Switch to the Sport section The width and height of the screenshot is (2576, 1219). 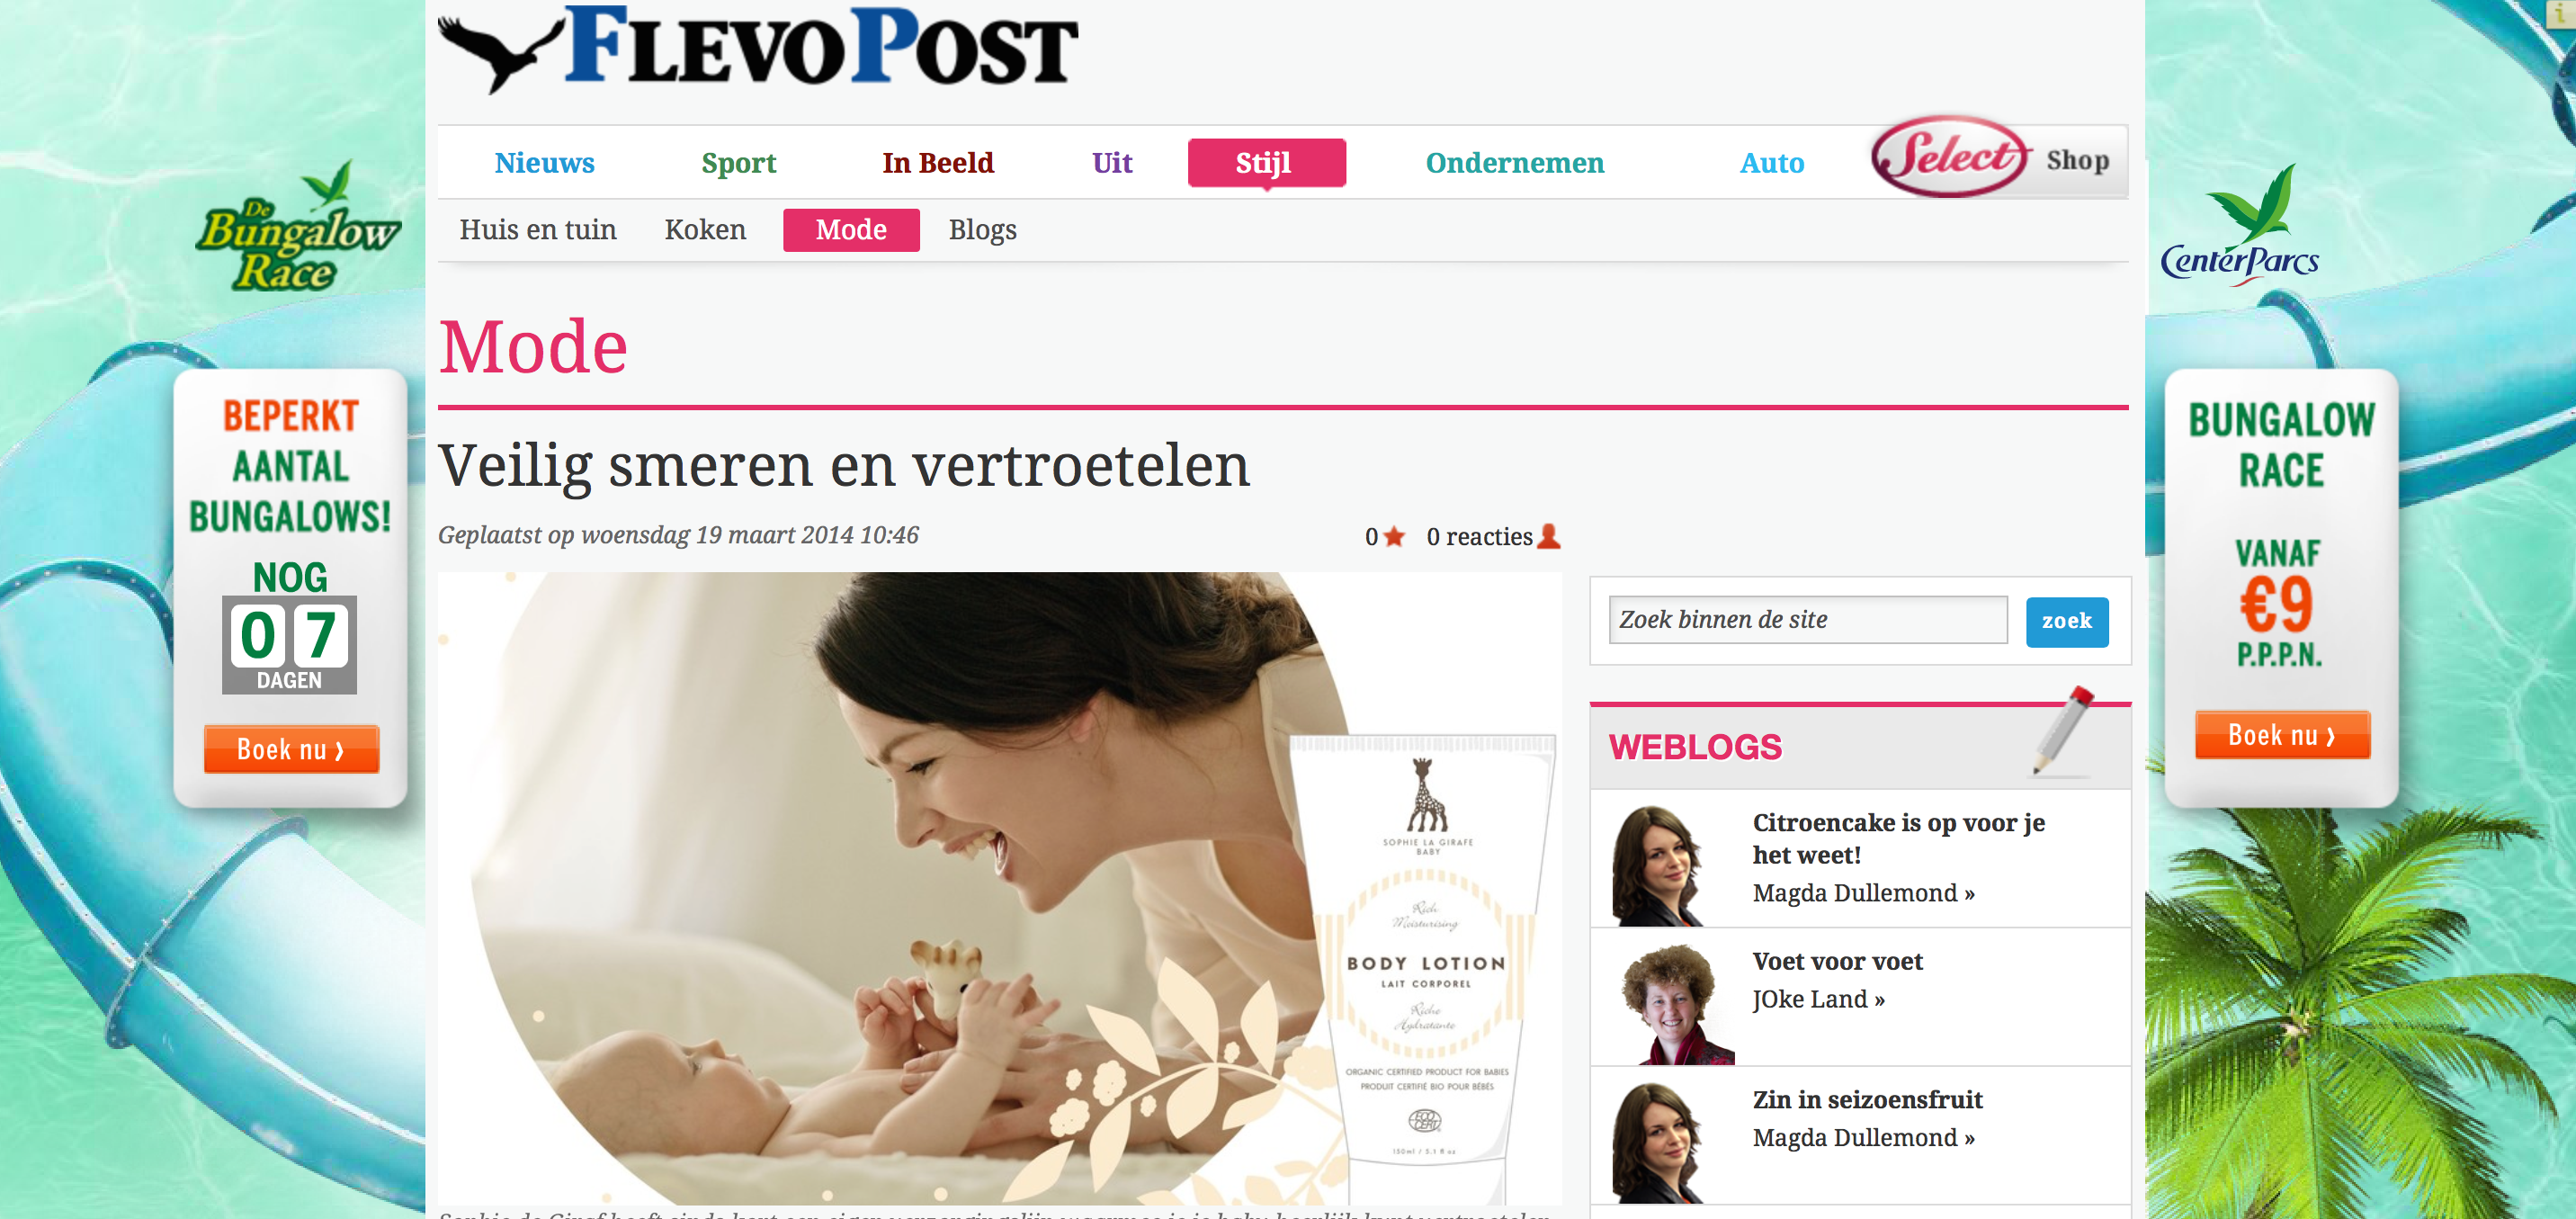pyautogui.click(x=738, y=163)
